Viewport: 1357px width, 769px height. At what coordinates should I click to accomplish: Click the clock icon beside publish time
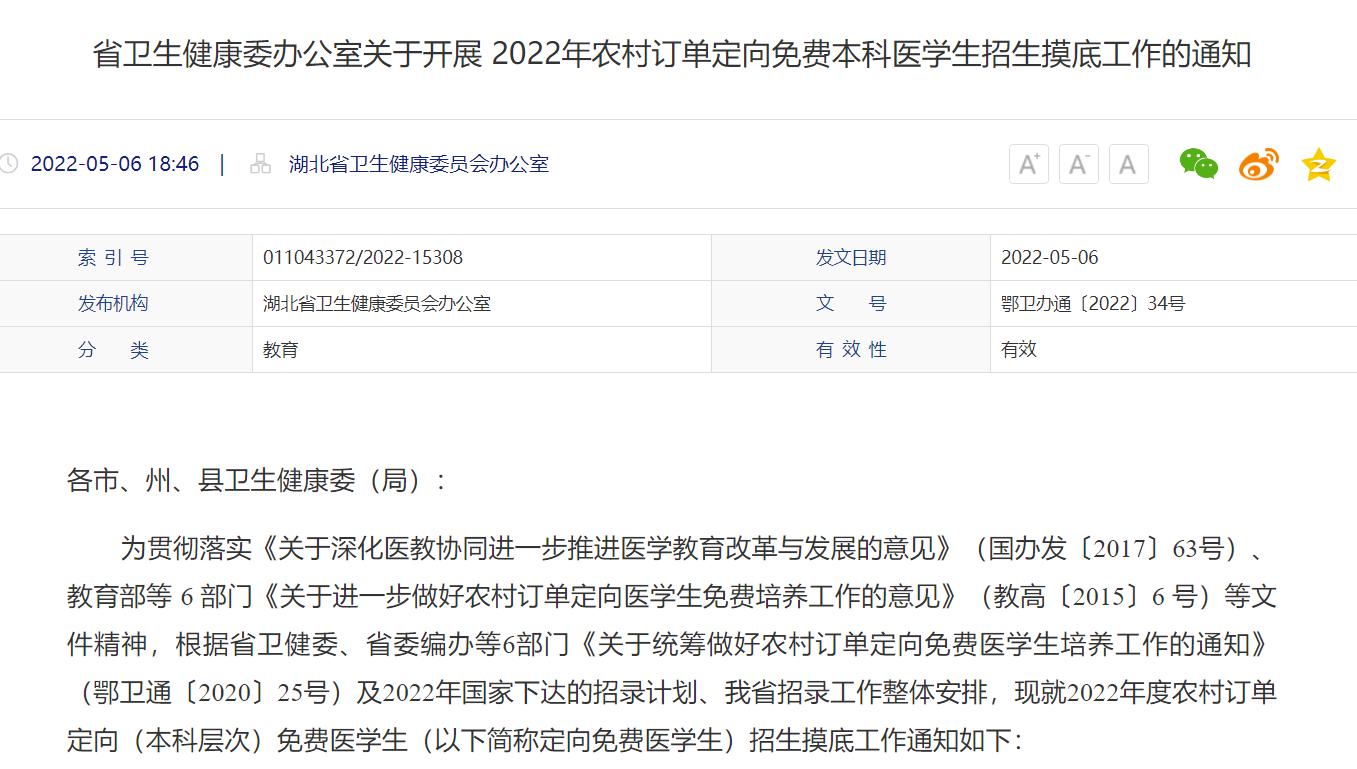pyautogui.click(x=9, y=164)
